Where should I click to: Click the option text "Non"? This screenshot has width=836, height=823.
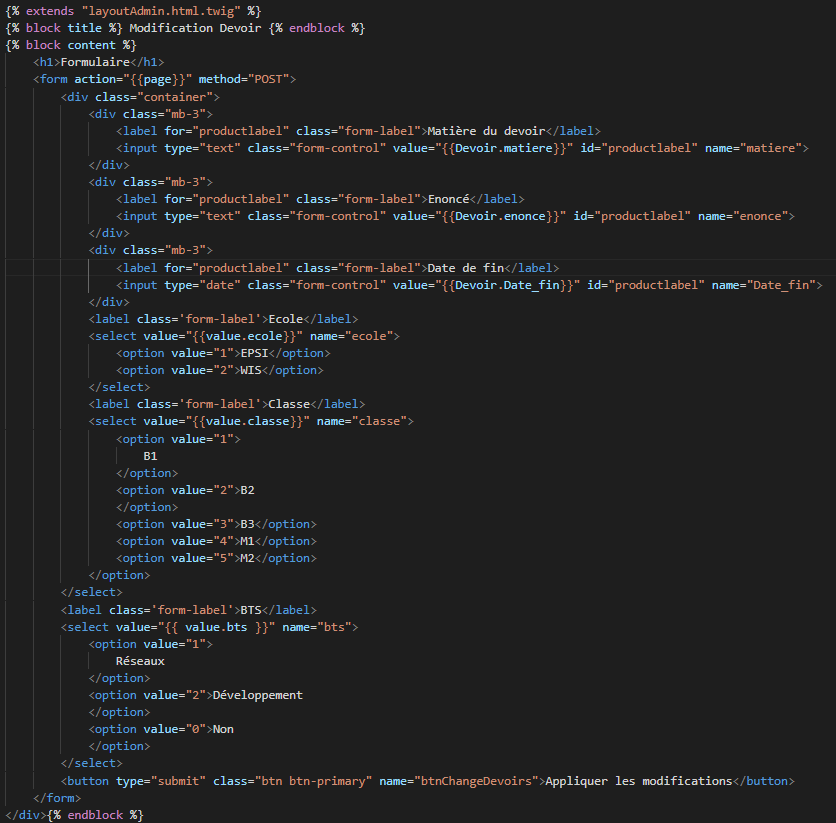223,730
